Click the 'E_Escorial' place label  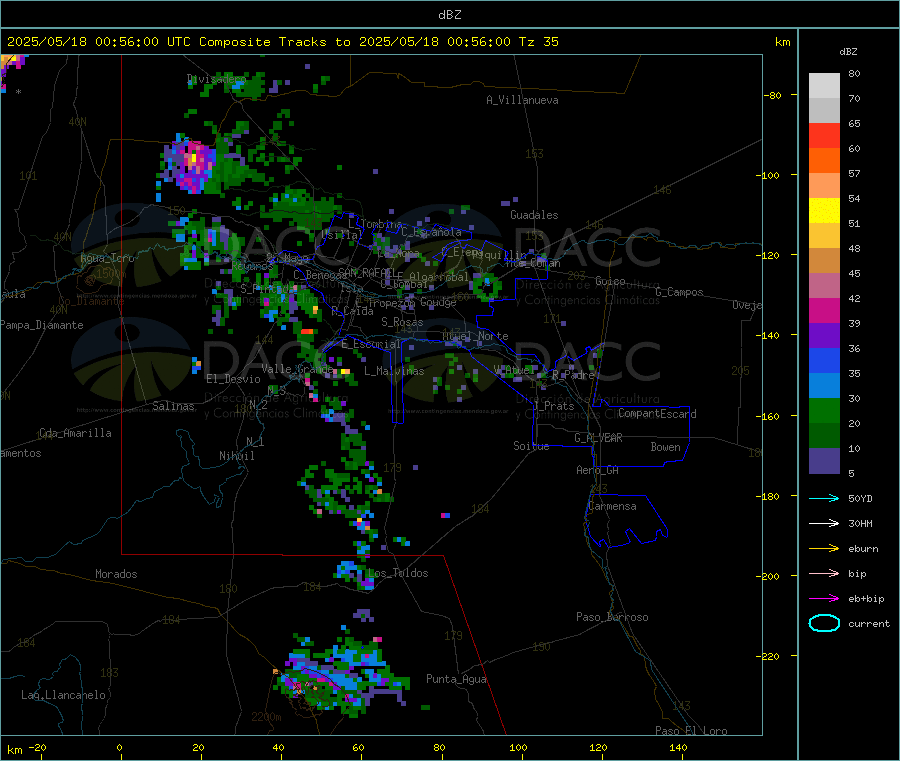click(x=371, y=344)
